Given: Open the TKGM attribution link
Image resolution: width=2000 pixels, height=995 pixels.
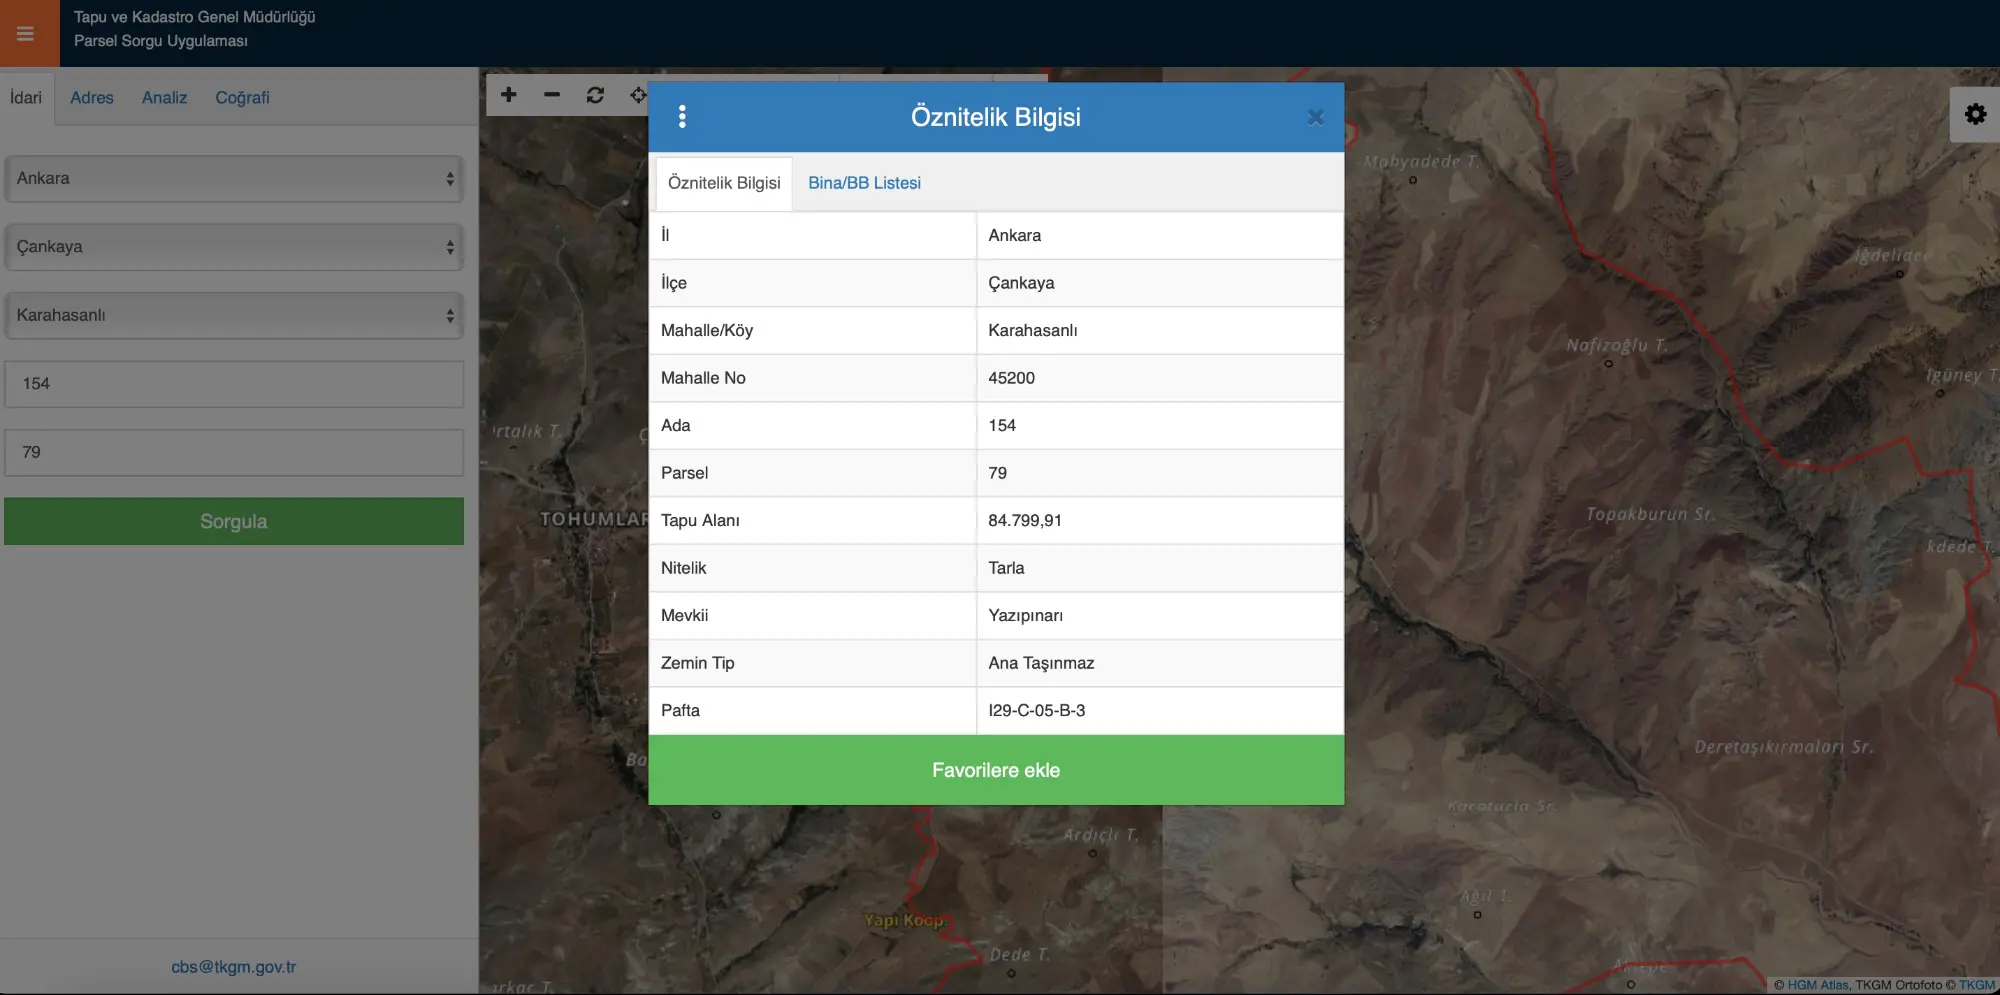Looking at the screenshot, I should tap(1977, 985).
